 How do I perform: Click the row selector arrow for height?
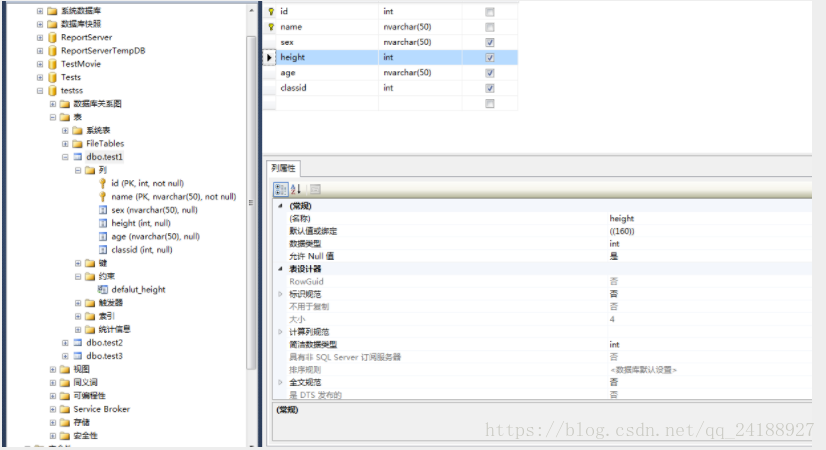pos(269,57)
